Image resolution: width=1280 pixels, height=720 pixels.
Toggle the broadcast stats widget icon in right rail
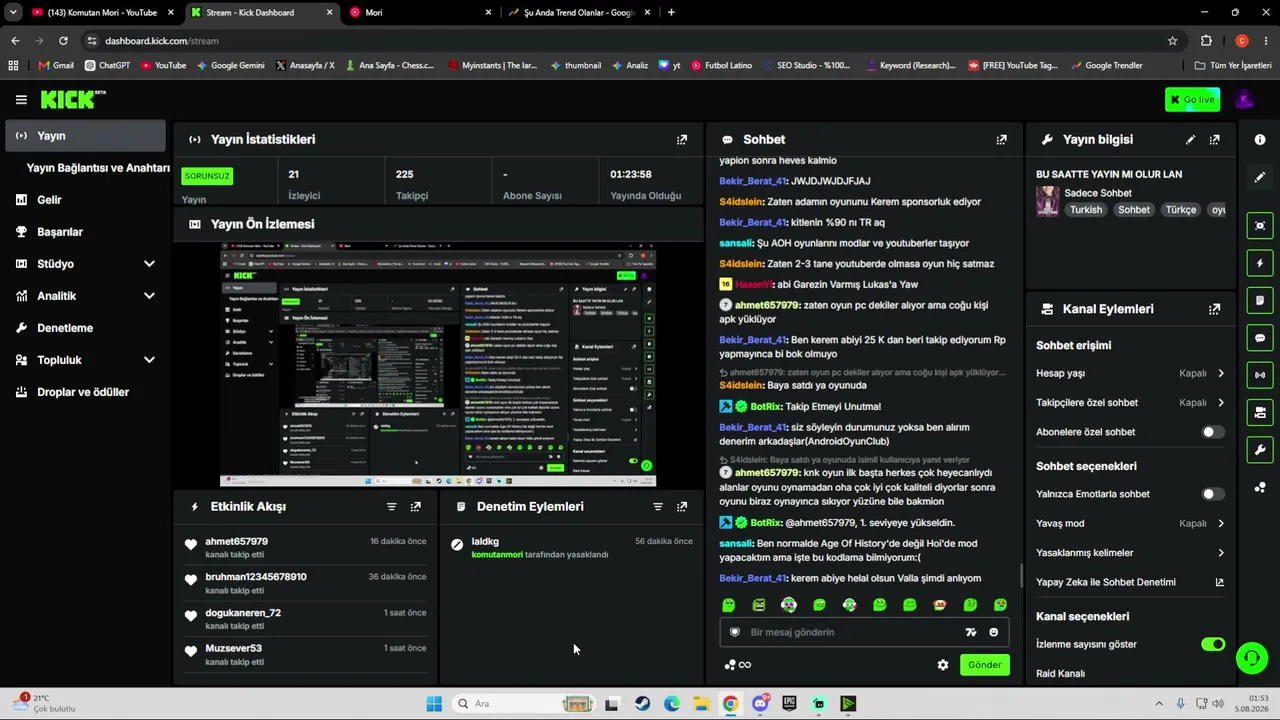coord(1260,375)
